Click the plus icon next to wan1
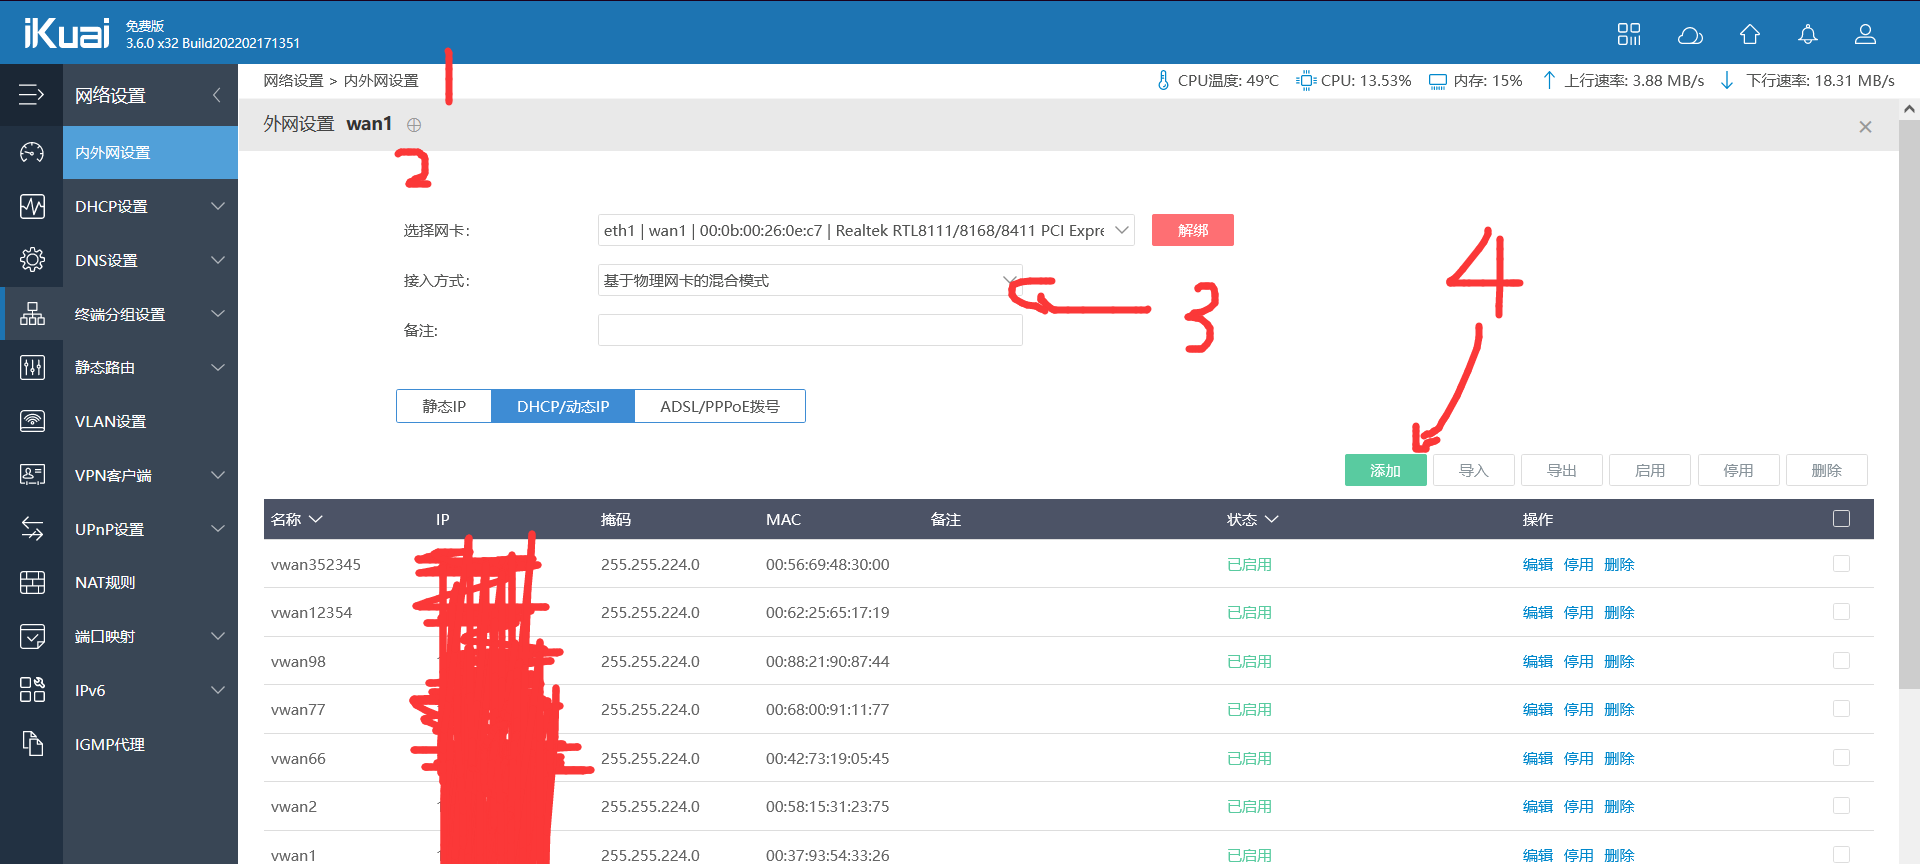1920x864 pixels. point(414,125)
